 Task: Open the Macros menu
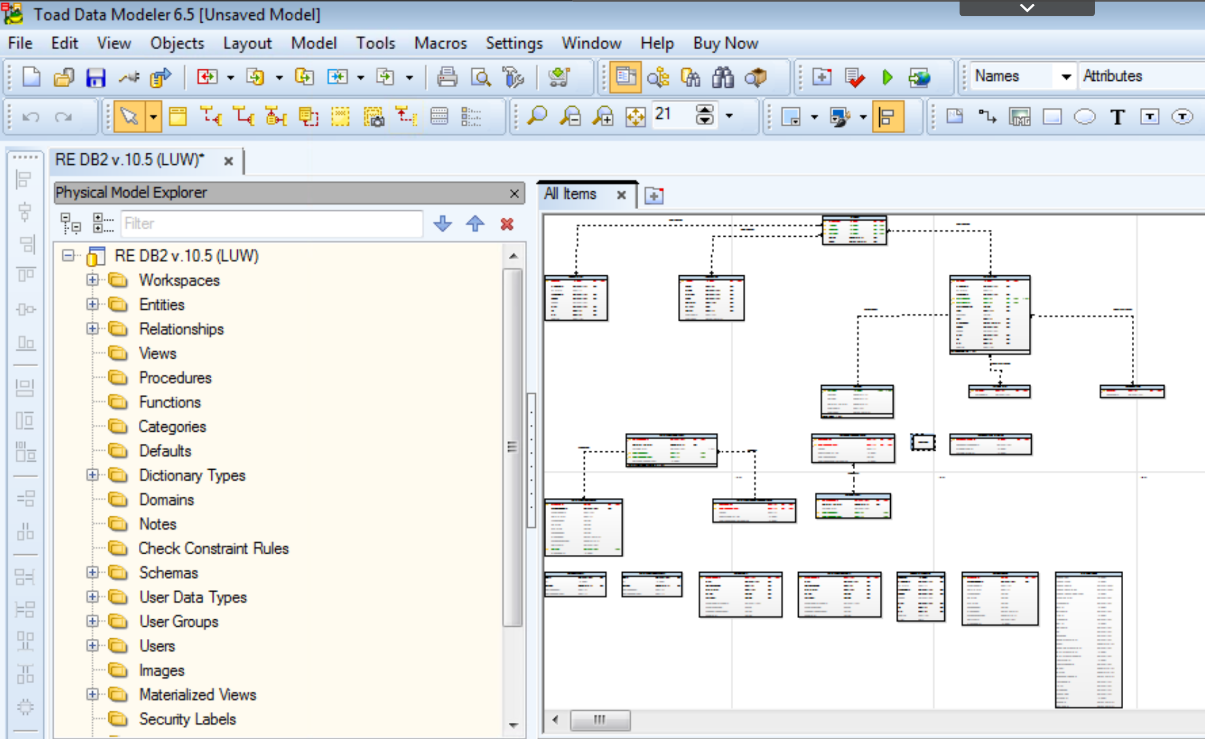coord(440,43)
